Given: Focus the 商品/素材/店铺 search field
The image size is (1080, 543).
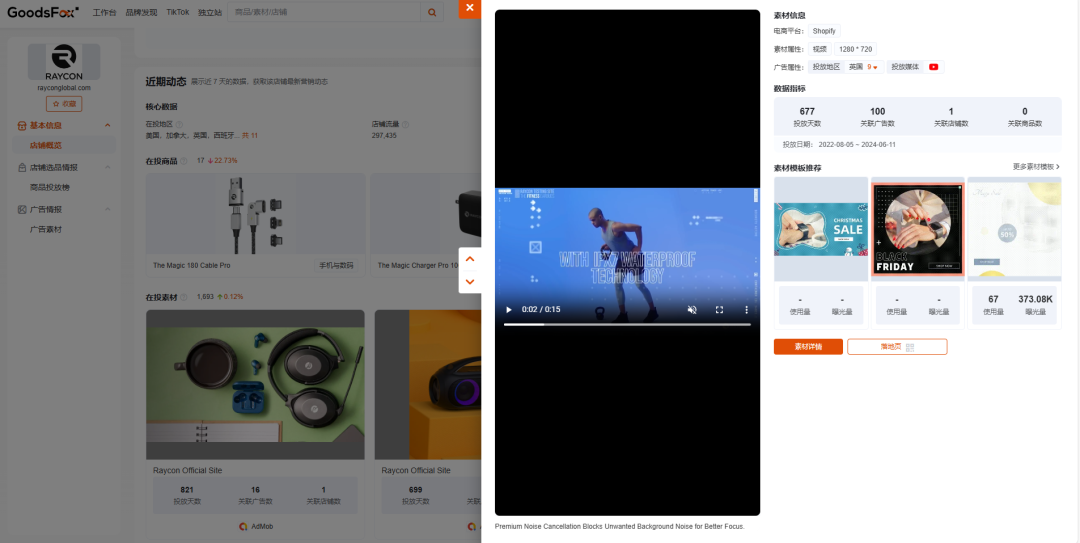Looking at the screenshot, I should tap(324, 12).
